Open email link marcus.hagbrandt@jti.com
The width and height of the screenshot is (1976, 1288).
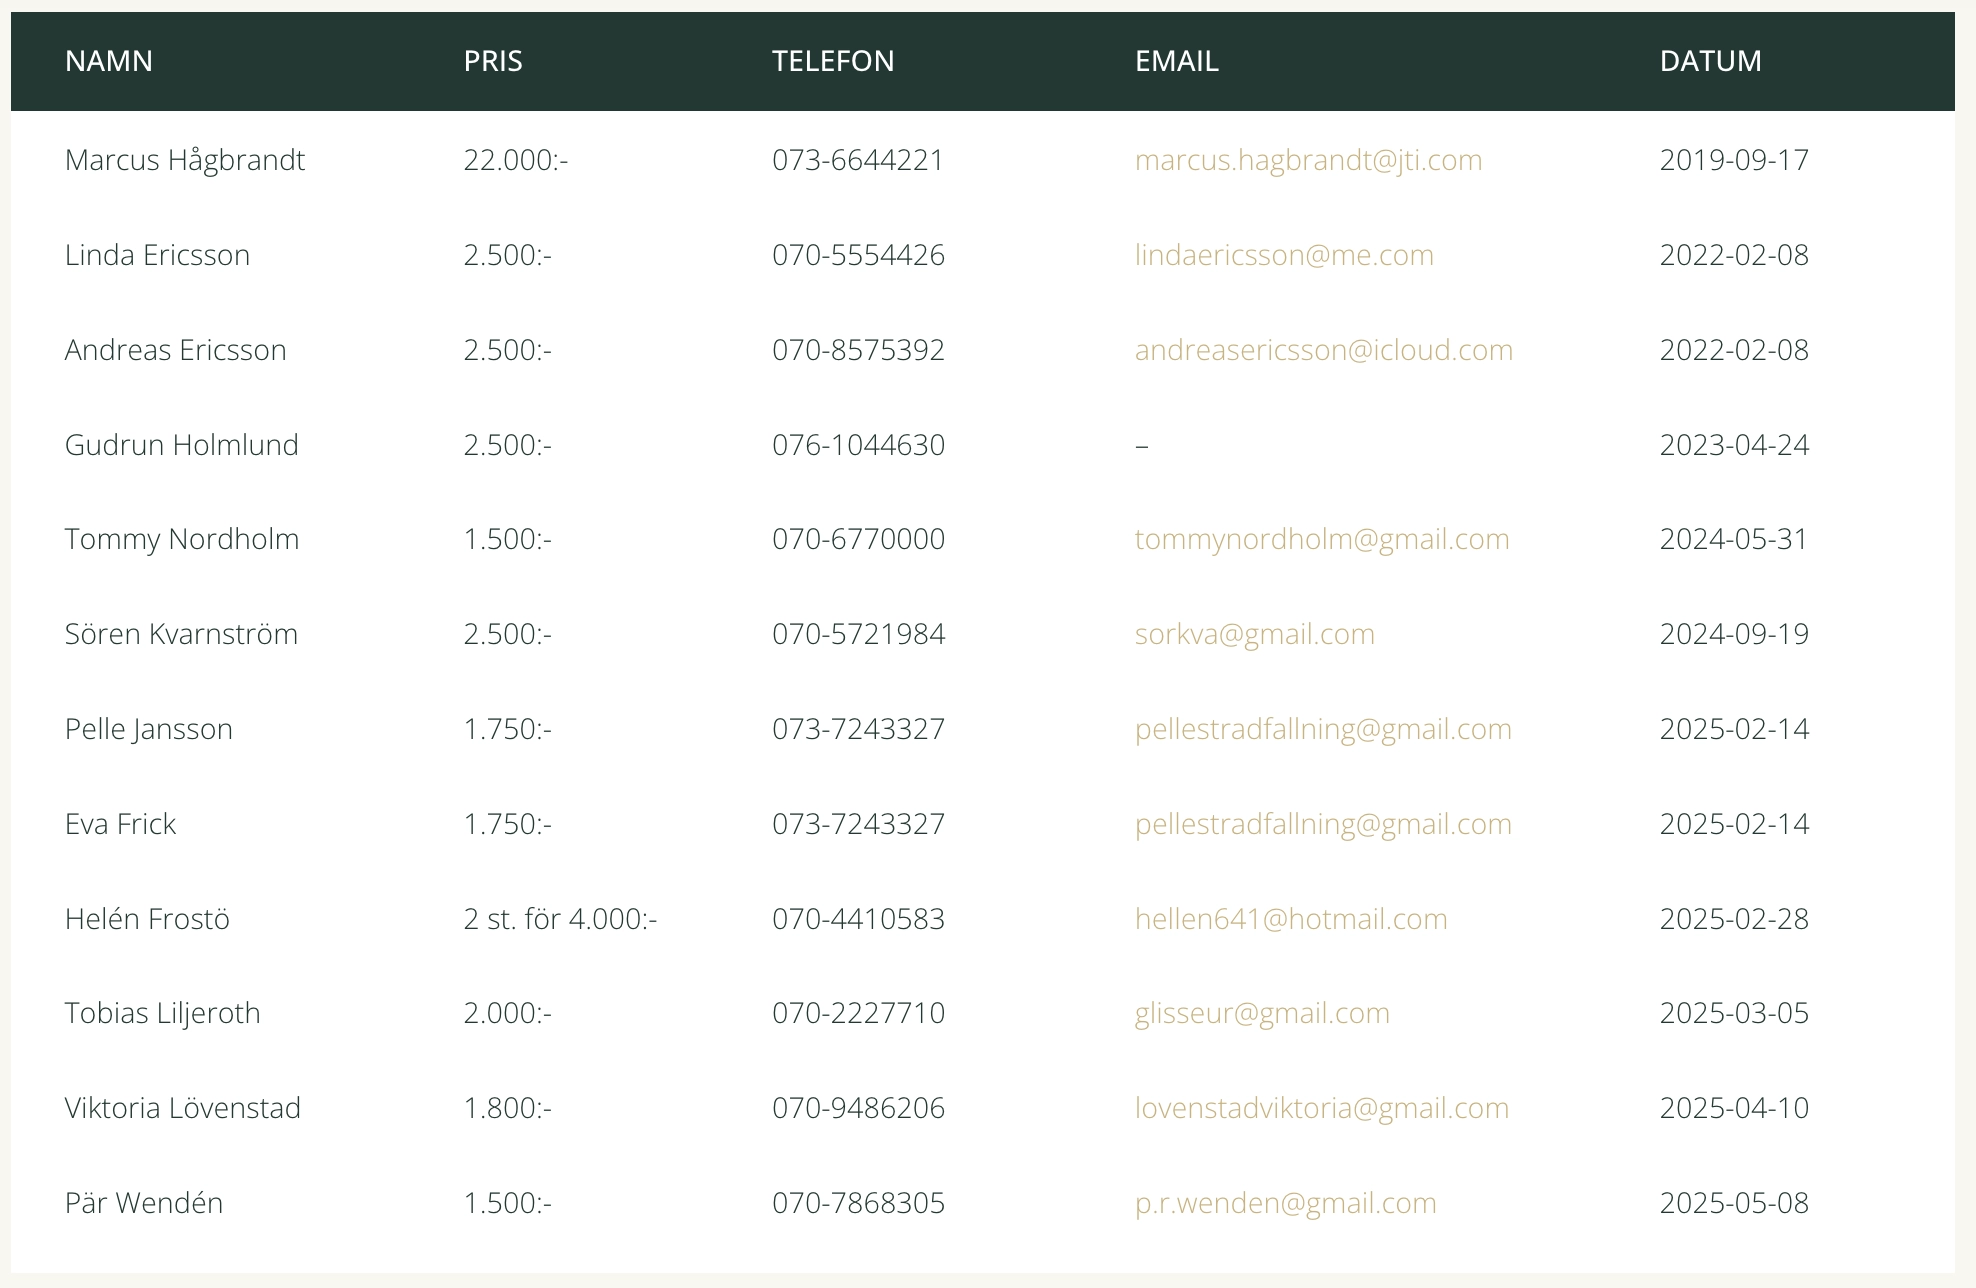coord(1308,160)
